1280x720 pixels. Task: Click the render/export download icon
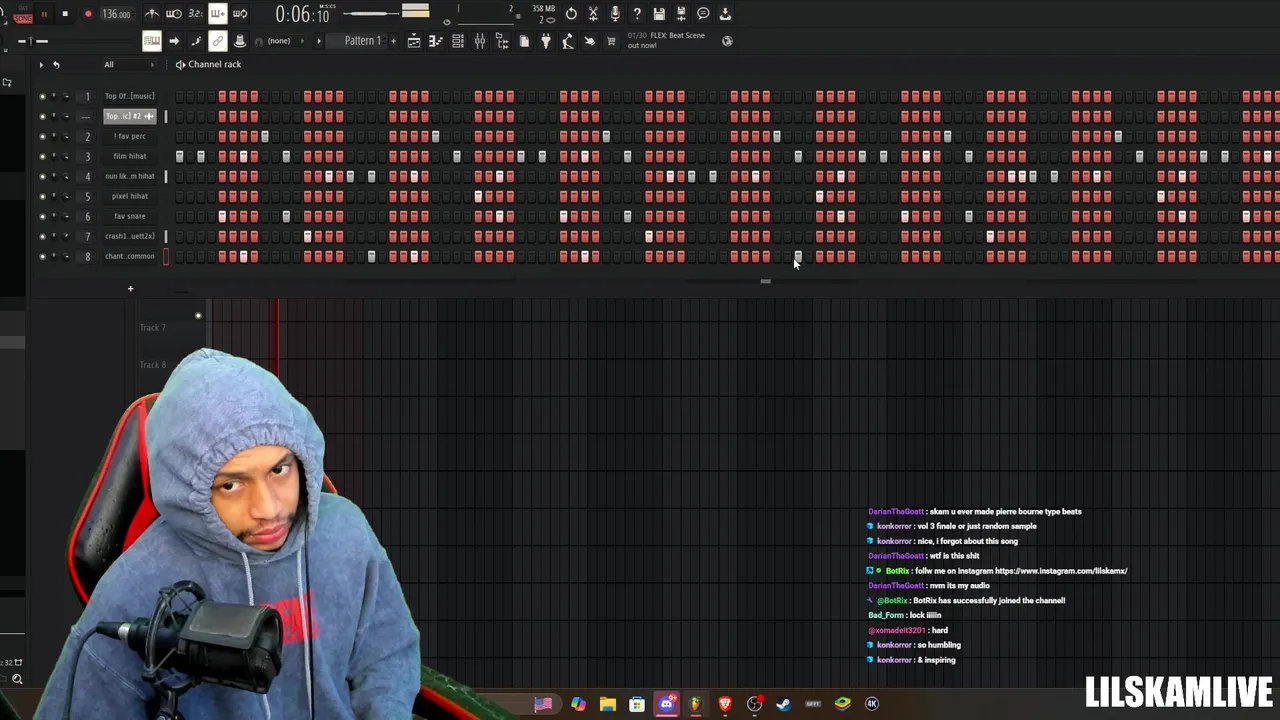pos(725,14)
